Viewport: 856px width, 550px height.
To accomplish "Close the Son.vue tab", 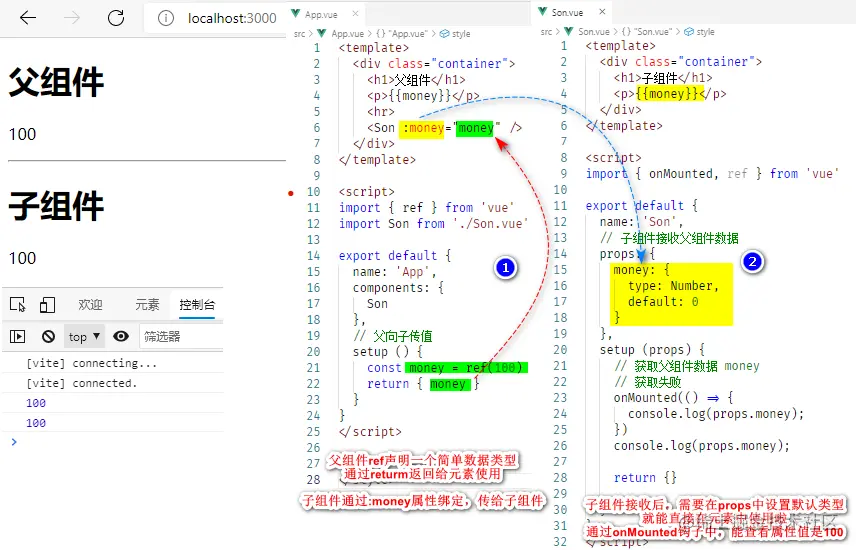I will pos(602,11).
